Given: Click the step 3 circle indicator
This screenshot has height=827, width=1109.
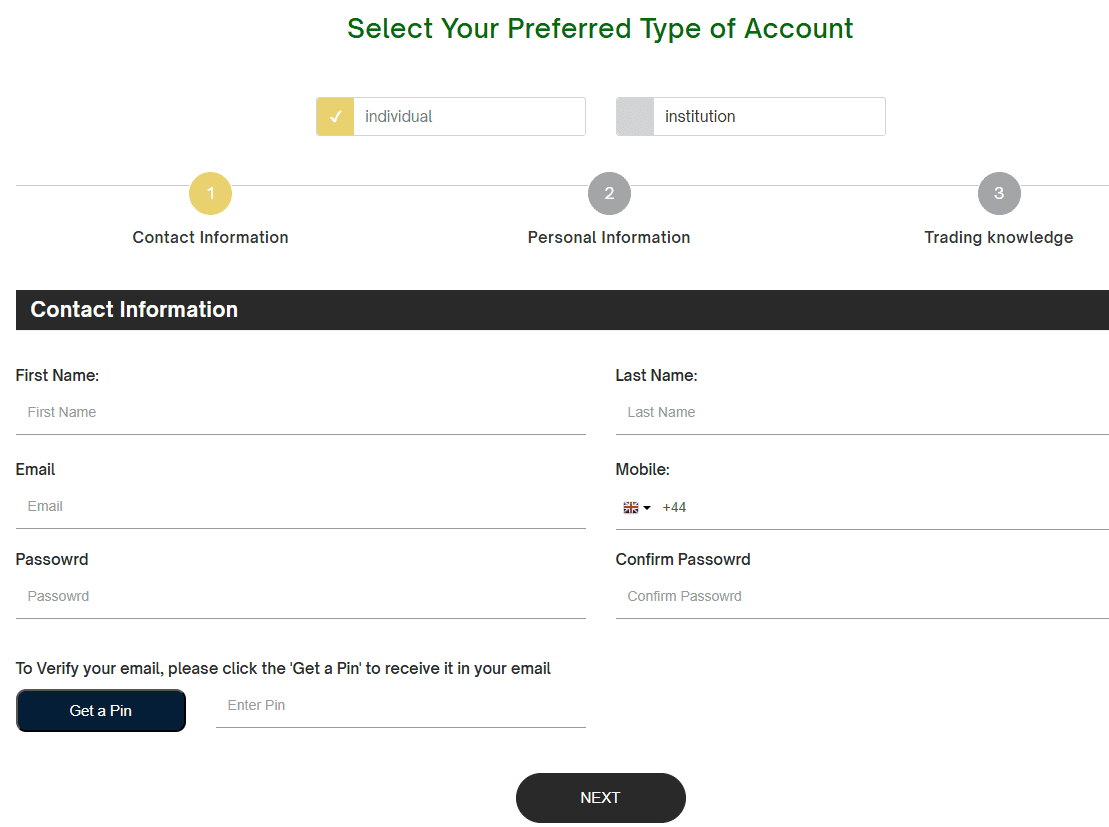Looking at the screenshot, I should click(x=998, y=193).
